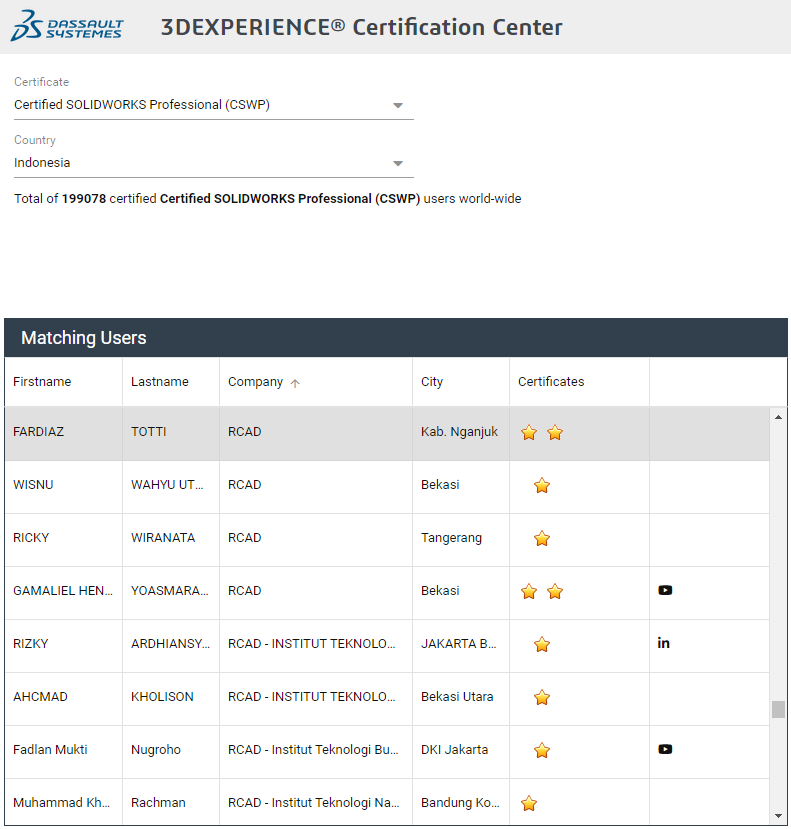Open LinkedIn icon in RIZKY row
Screen dimensions: 791x829
[663, 643]
